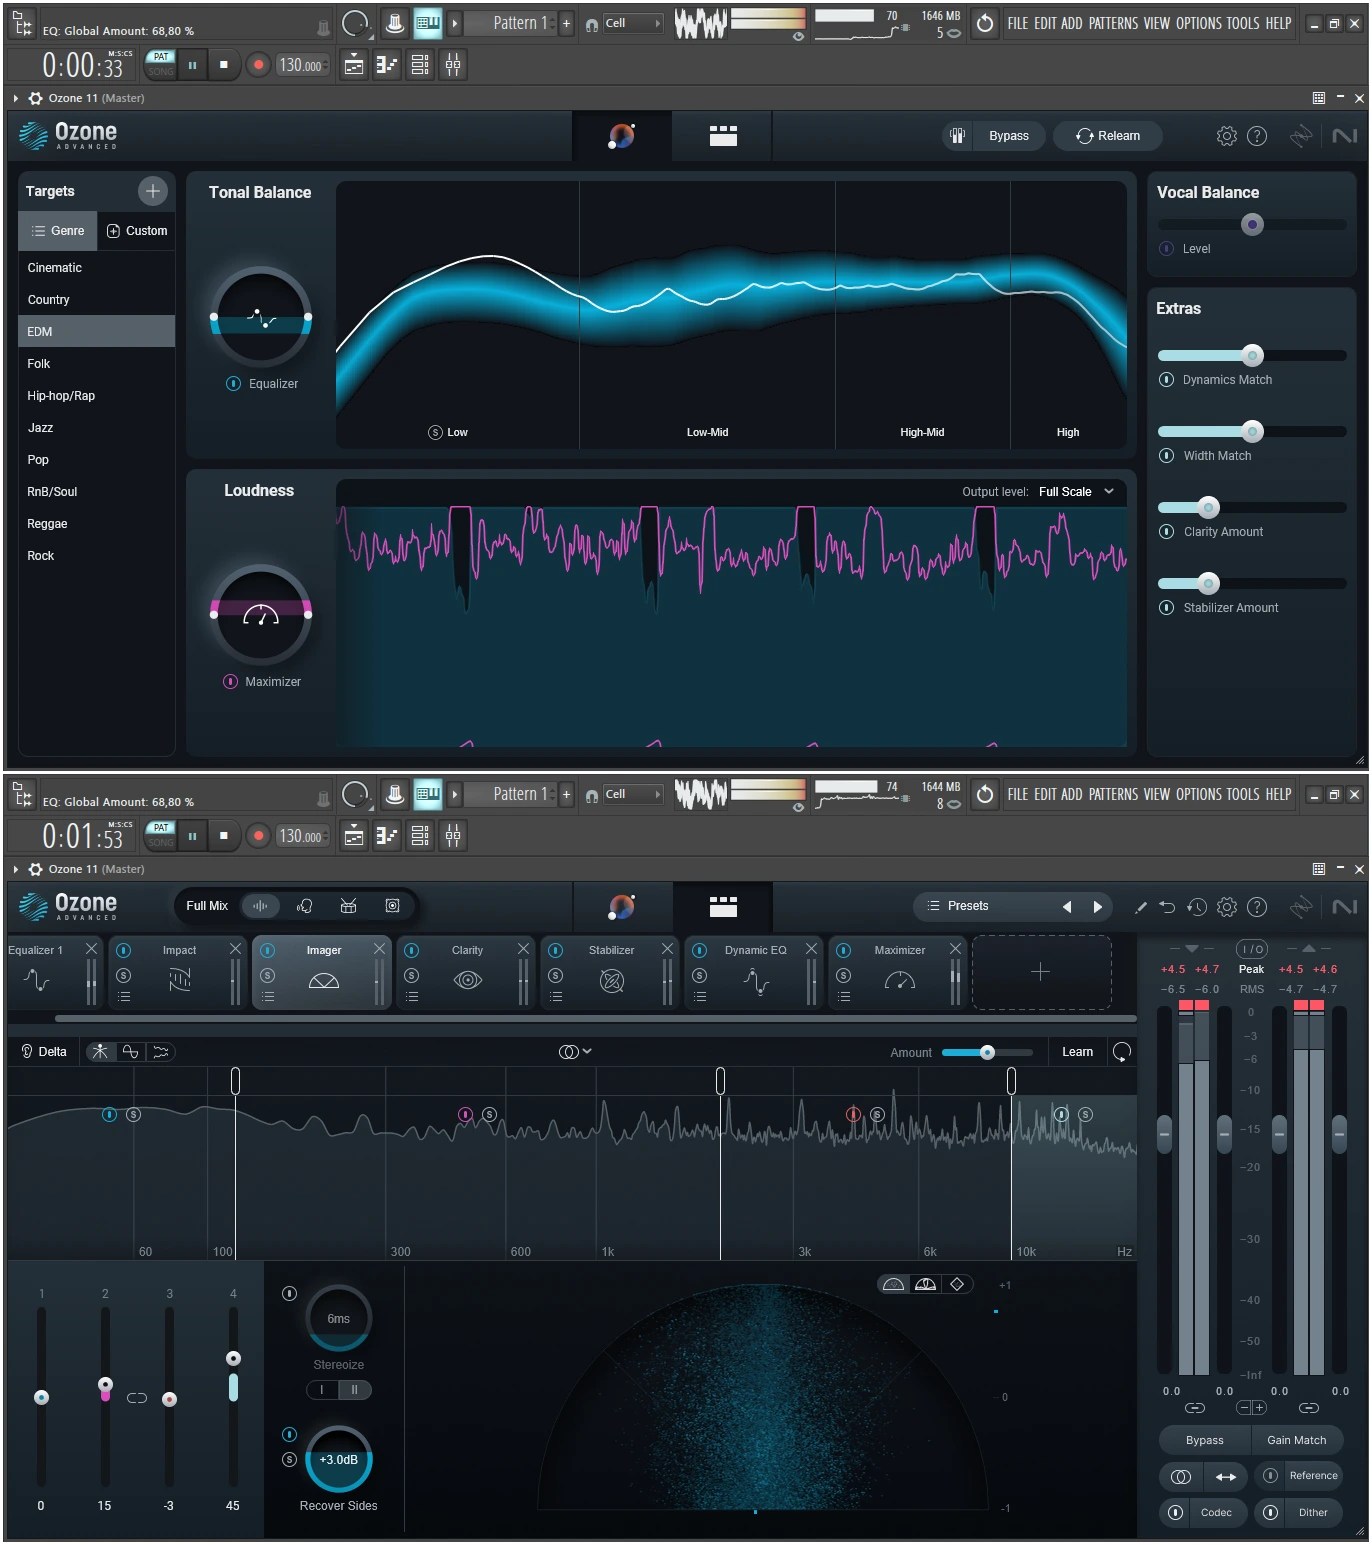This screenshot has height=1545, width=1372.
Task: Select the Stabilizer module in the chain
Action: [611, 972]
